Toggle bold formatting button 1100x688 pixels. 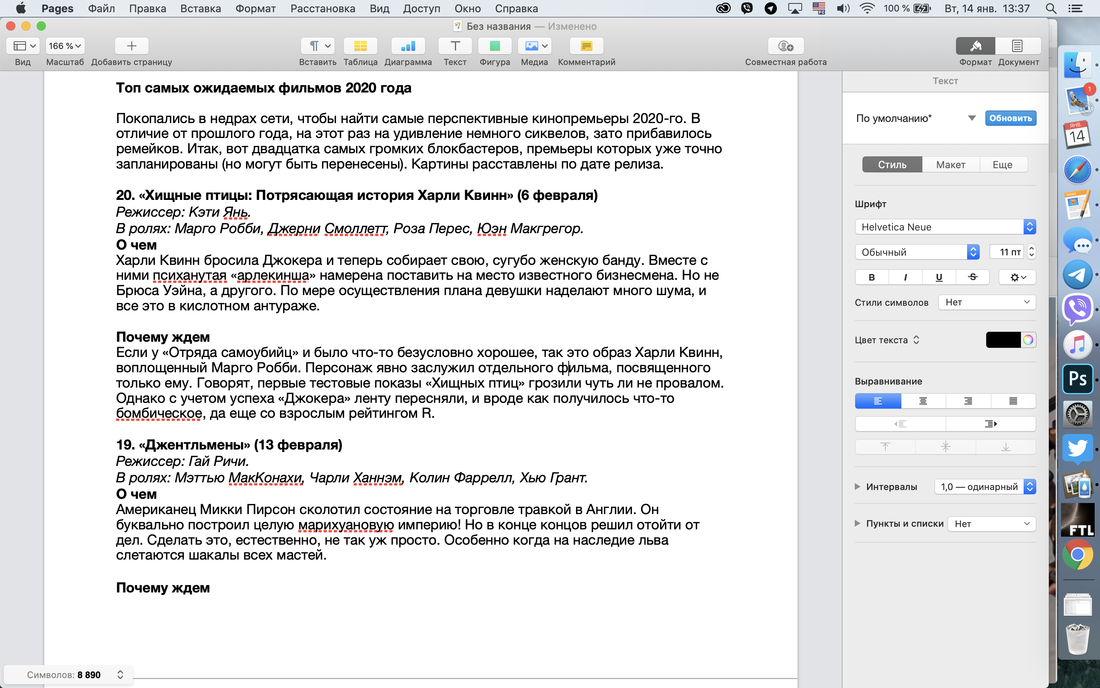click(872, 277)
